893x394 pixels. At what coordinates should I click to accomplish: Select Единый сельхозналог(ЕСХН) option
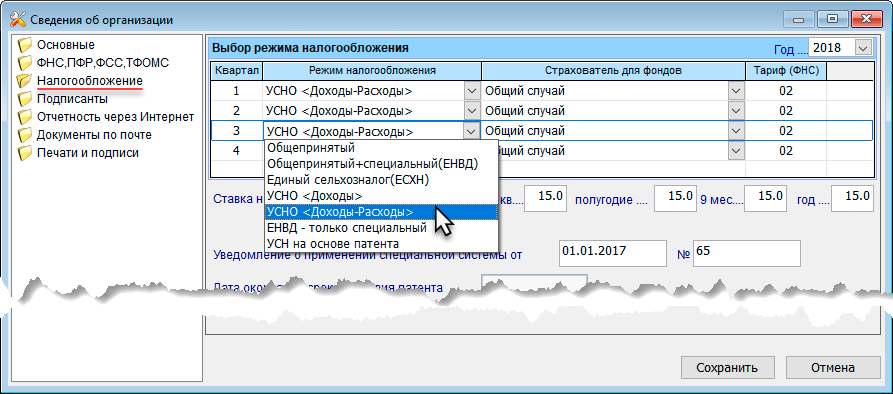point(381,180)
